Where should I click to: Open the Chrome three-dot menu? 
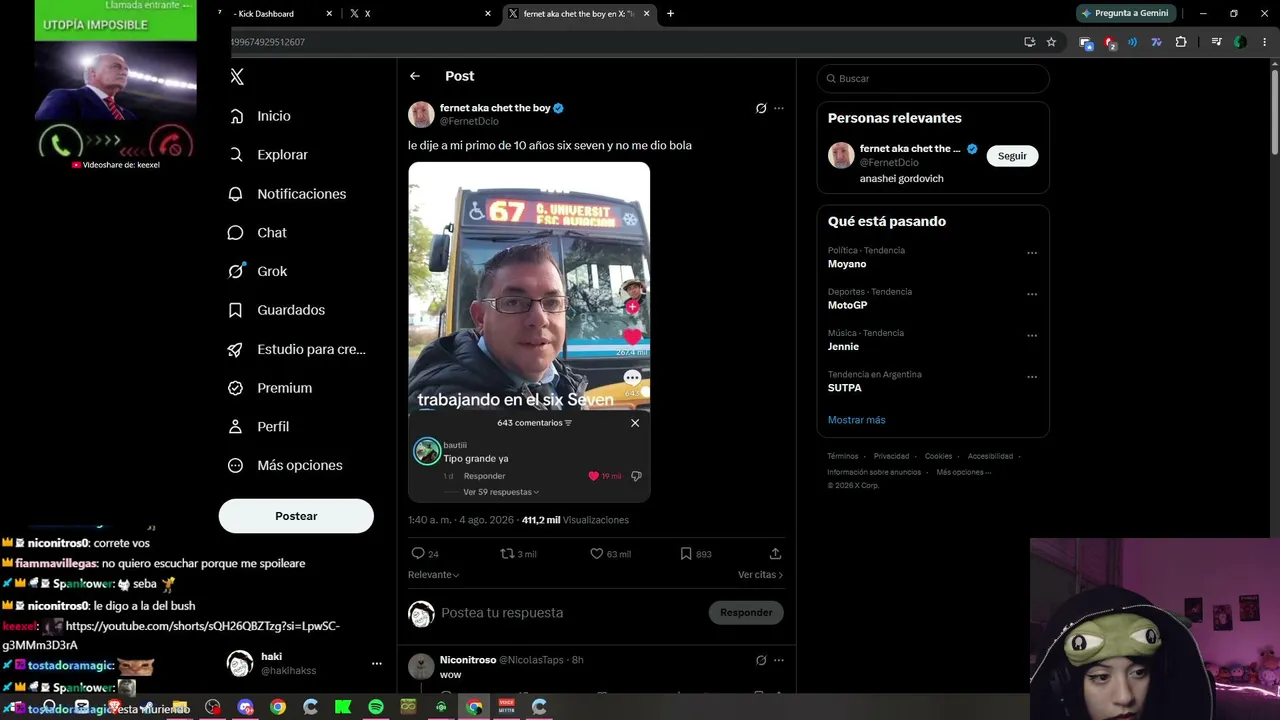1265,42
